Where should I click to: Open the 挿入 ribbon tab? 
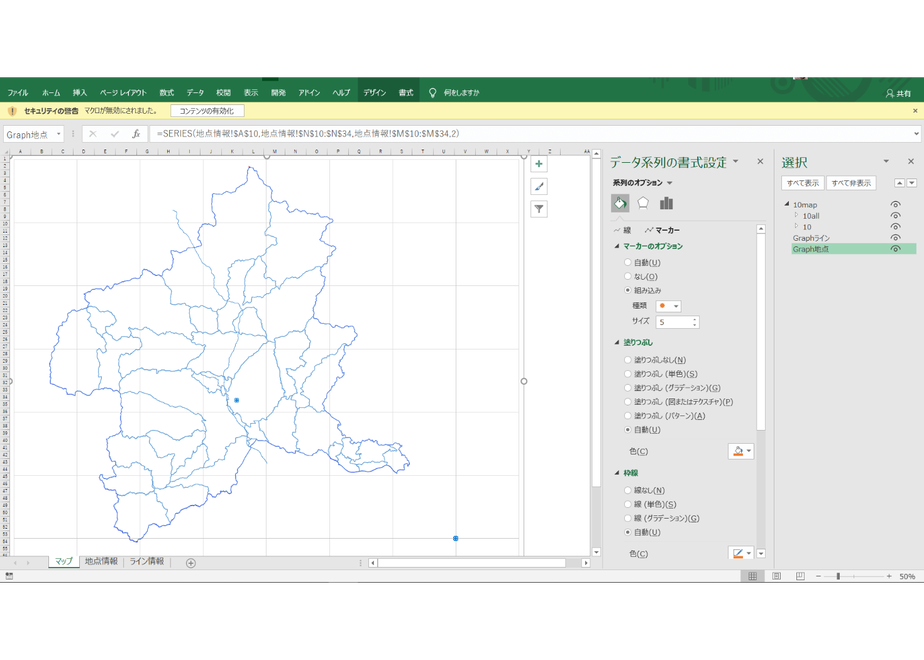(x=80, y=93)
